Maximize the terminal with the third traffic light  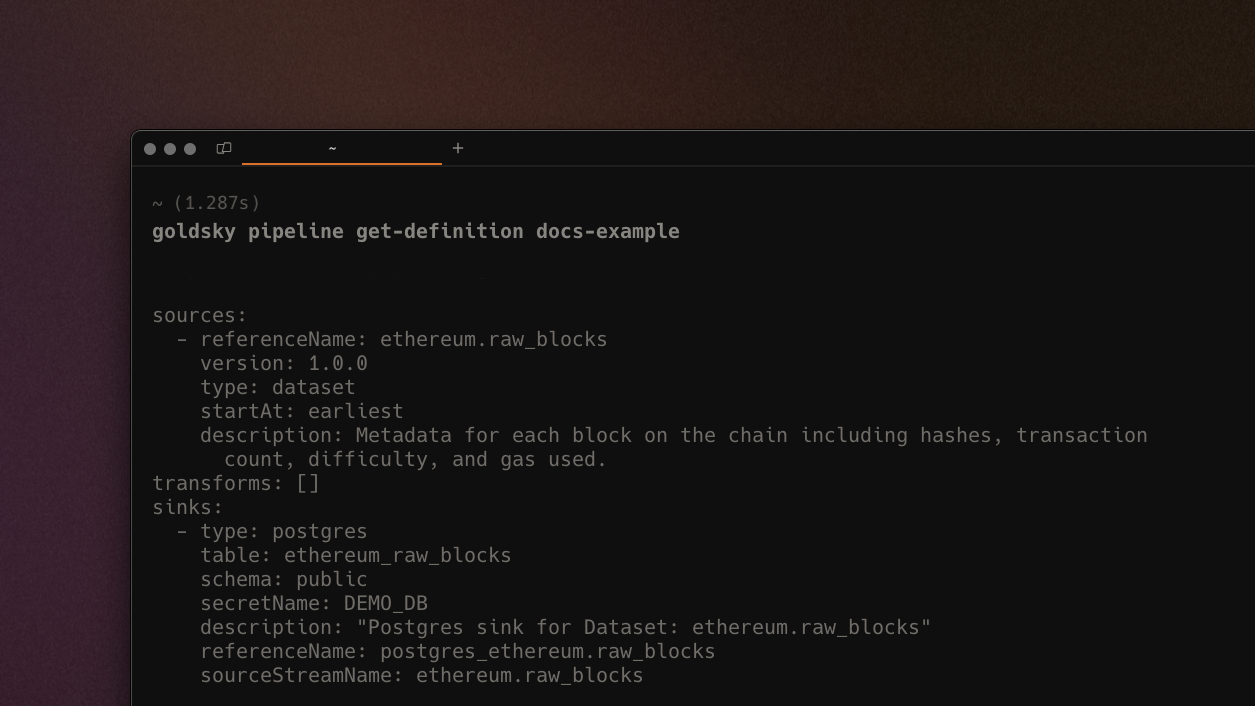click(x=190, y=149)
